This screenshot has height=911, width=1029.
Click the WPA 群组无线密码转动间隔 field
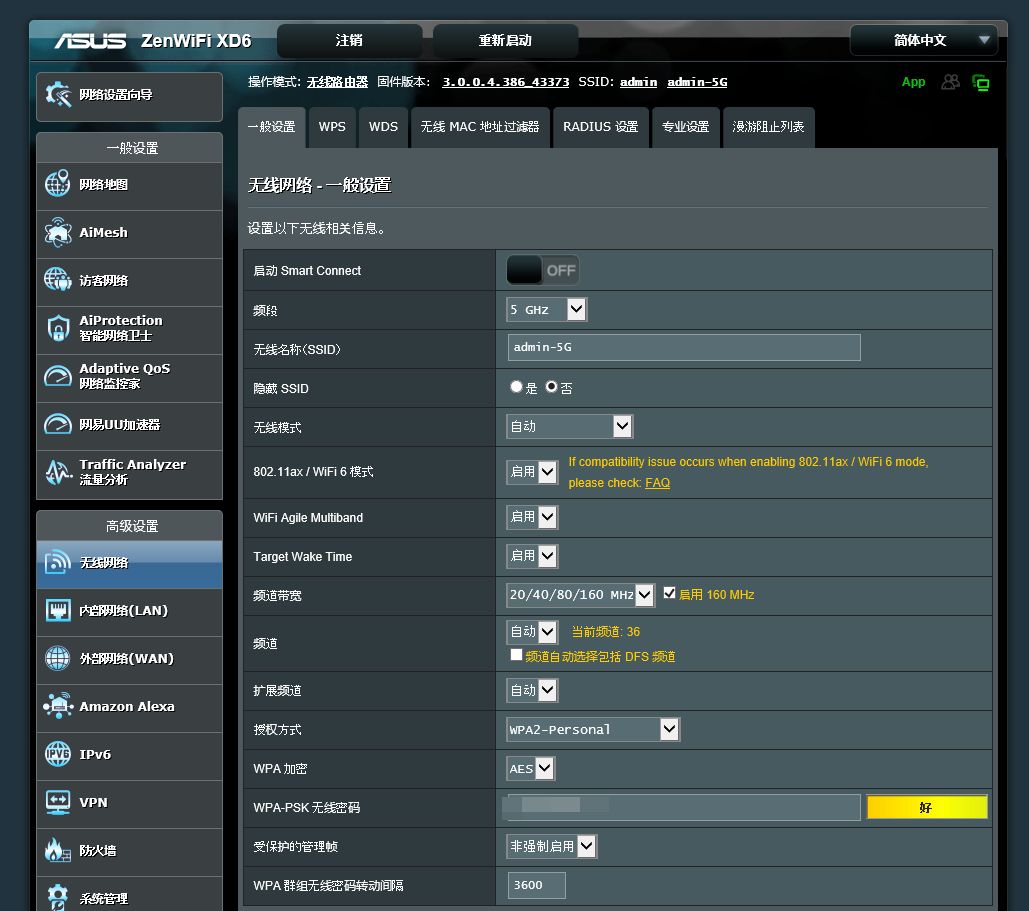pyautogui.click(x=536, y=885)
